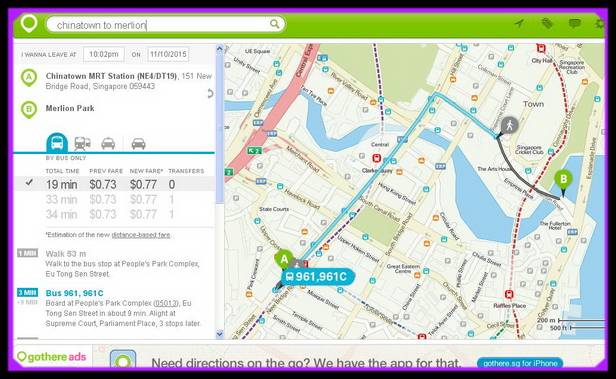Click the Bus 961, 961C link
This screenshot has width=616, height=379.
74,293
